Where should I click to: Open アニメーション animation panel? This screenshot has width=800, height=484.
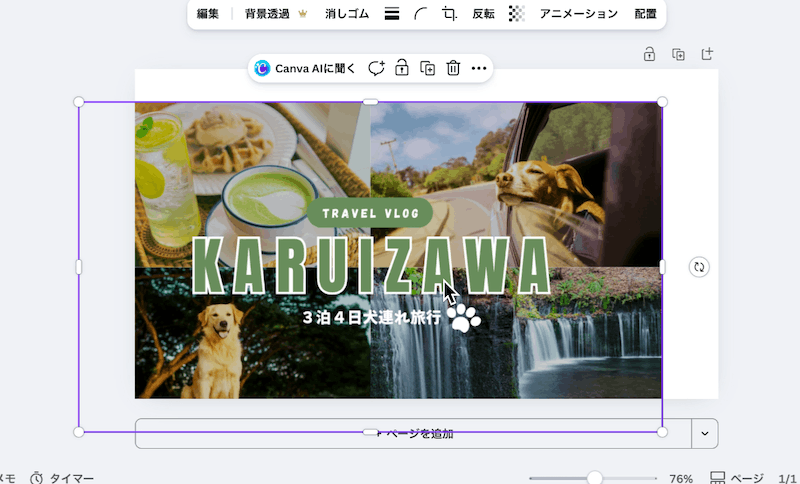(x=579, y=14)
